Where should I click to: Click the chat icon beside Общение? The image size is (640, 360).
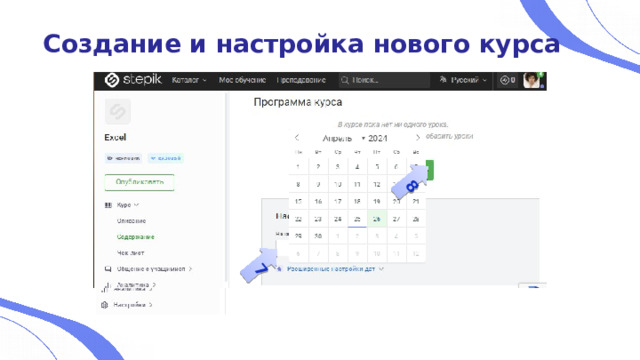coord(108,269)
